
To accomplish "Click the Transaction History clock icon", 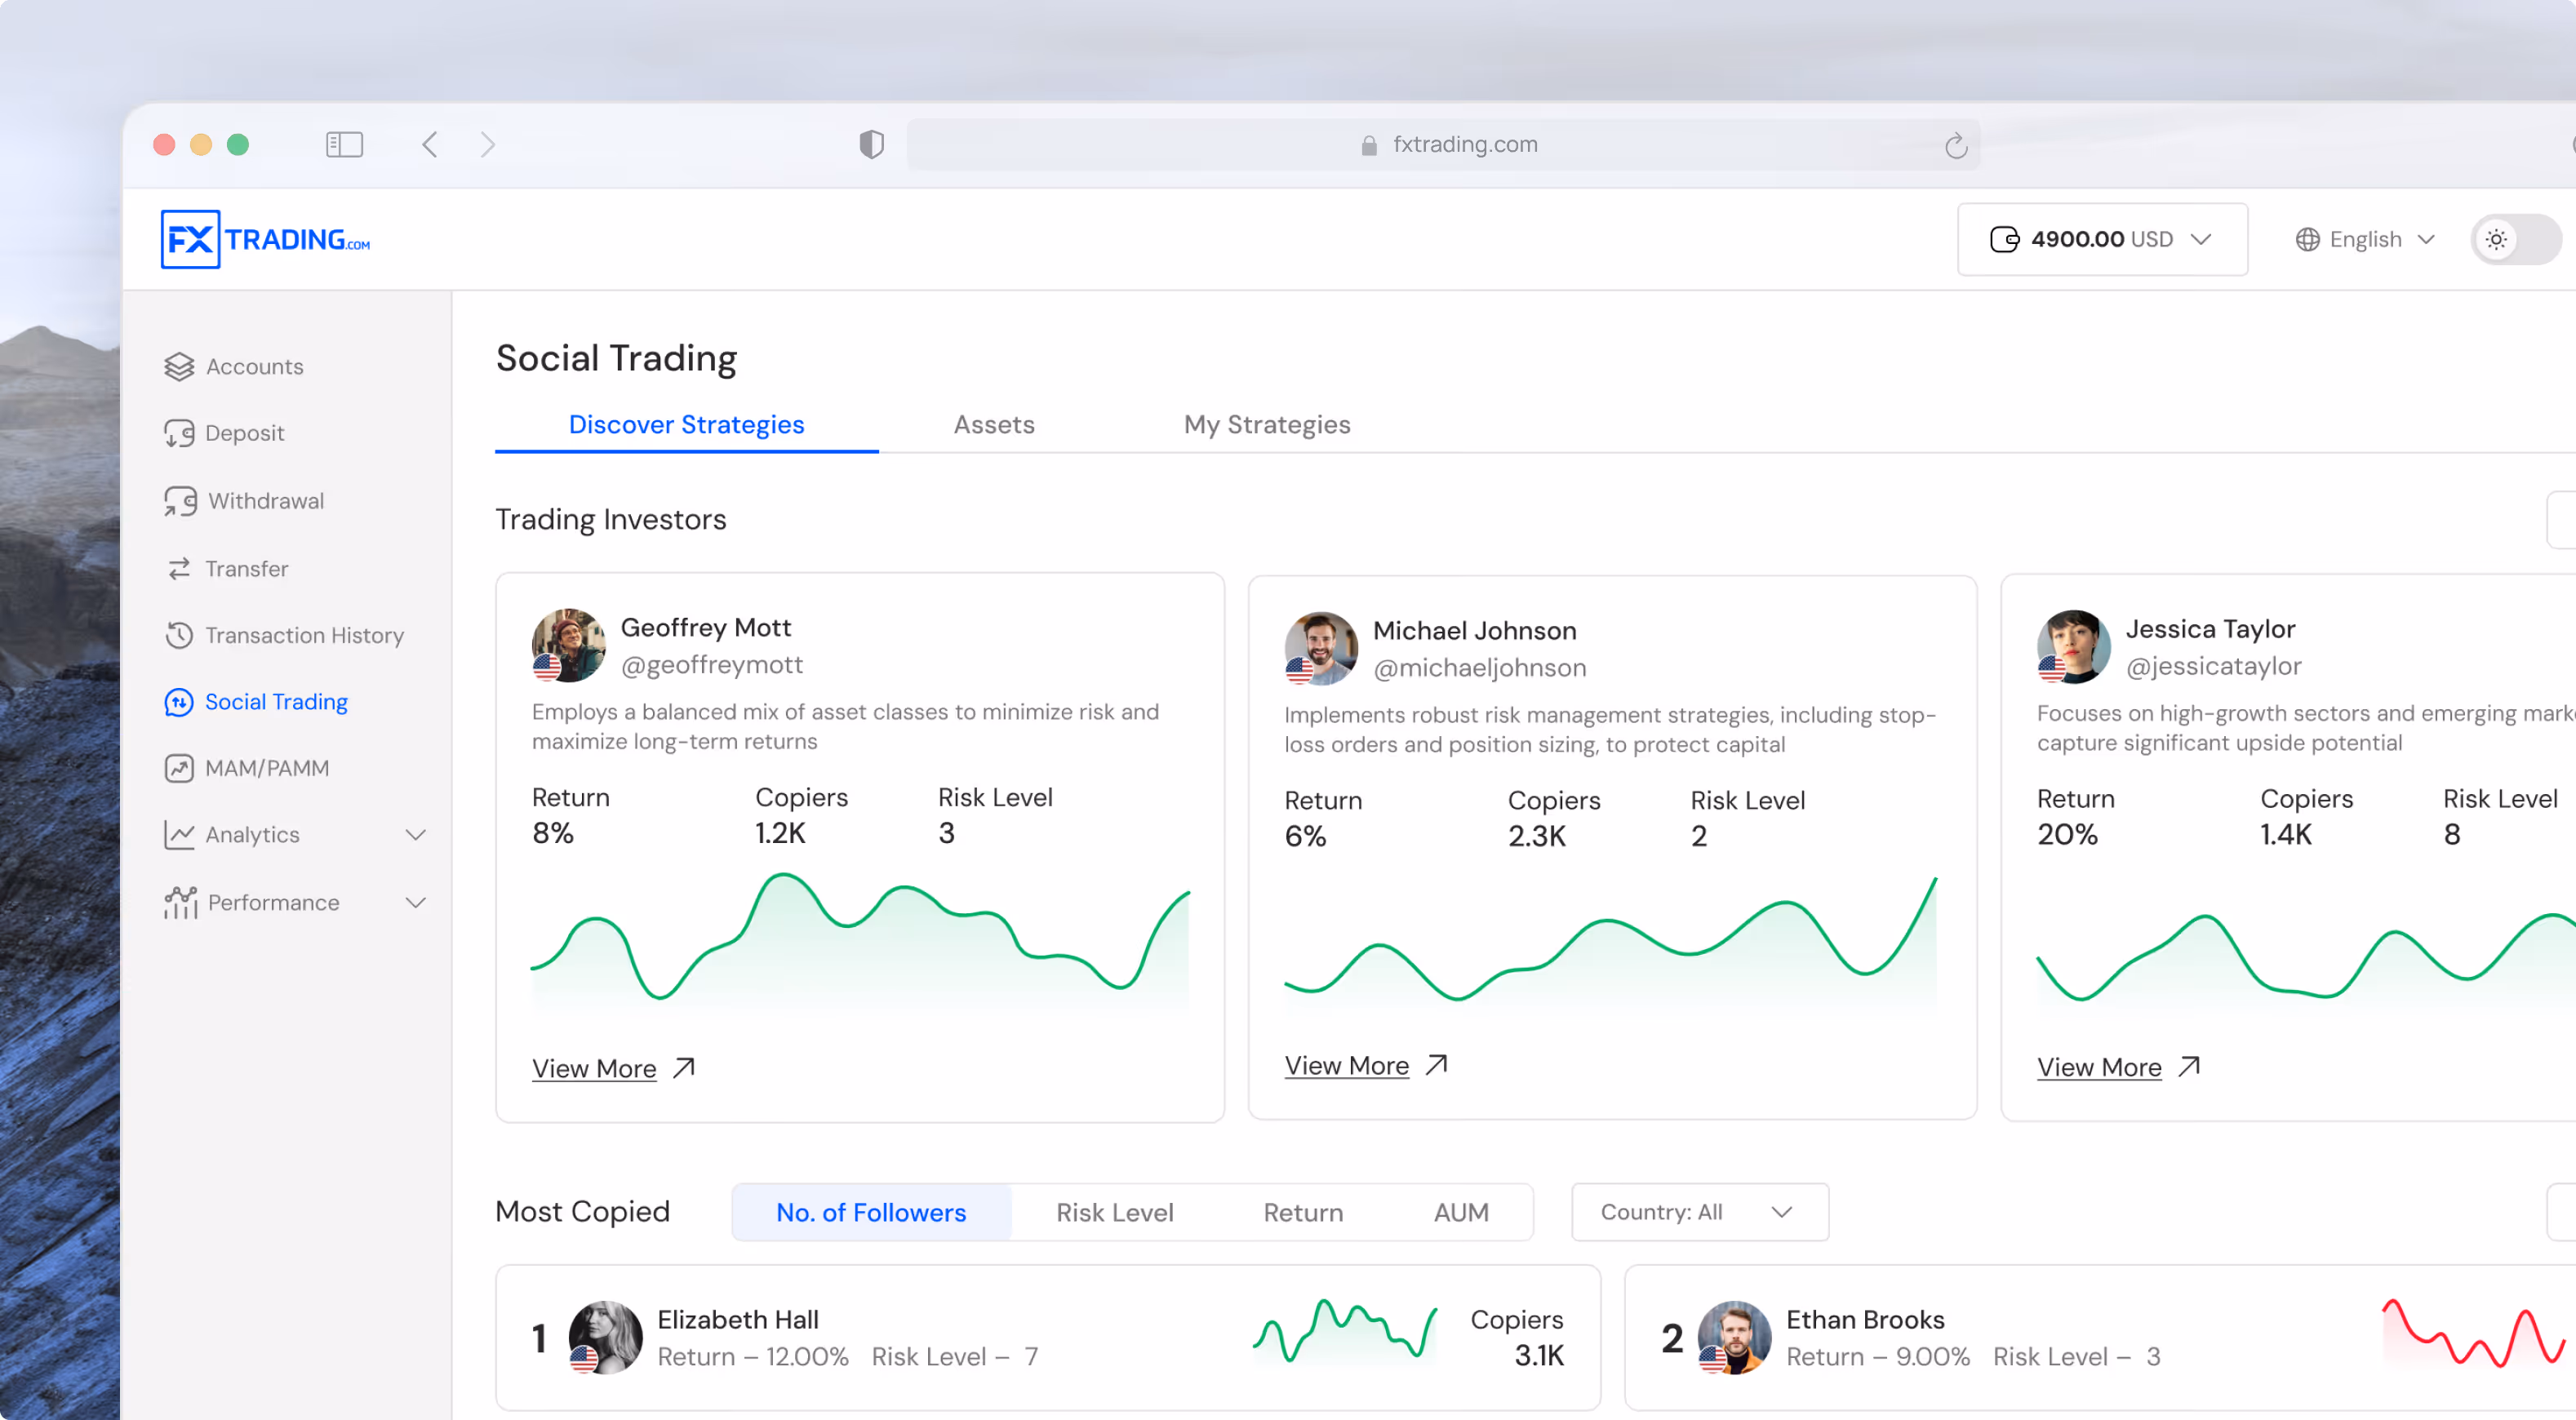I will 179,635.
